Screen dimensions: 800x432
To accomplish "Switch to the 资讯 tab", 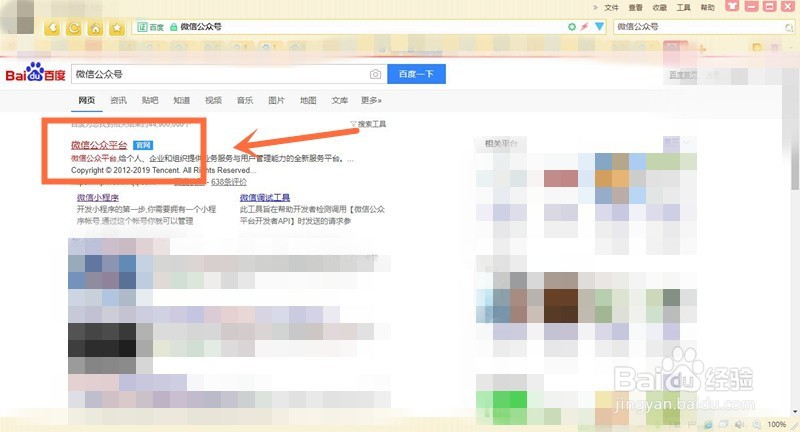I will (x=118, y=100).
